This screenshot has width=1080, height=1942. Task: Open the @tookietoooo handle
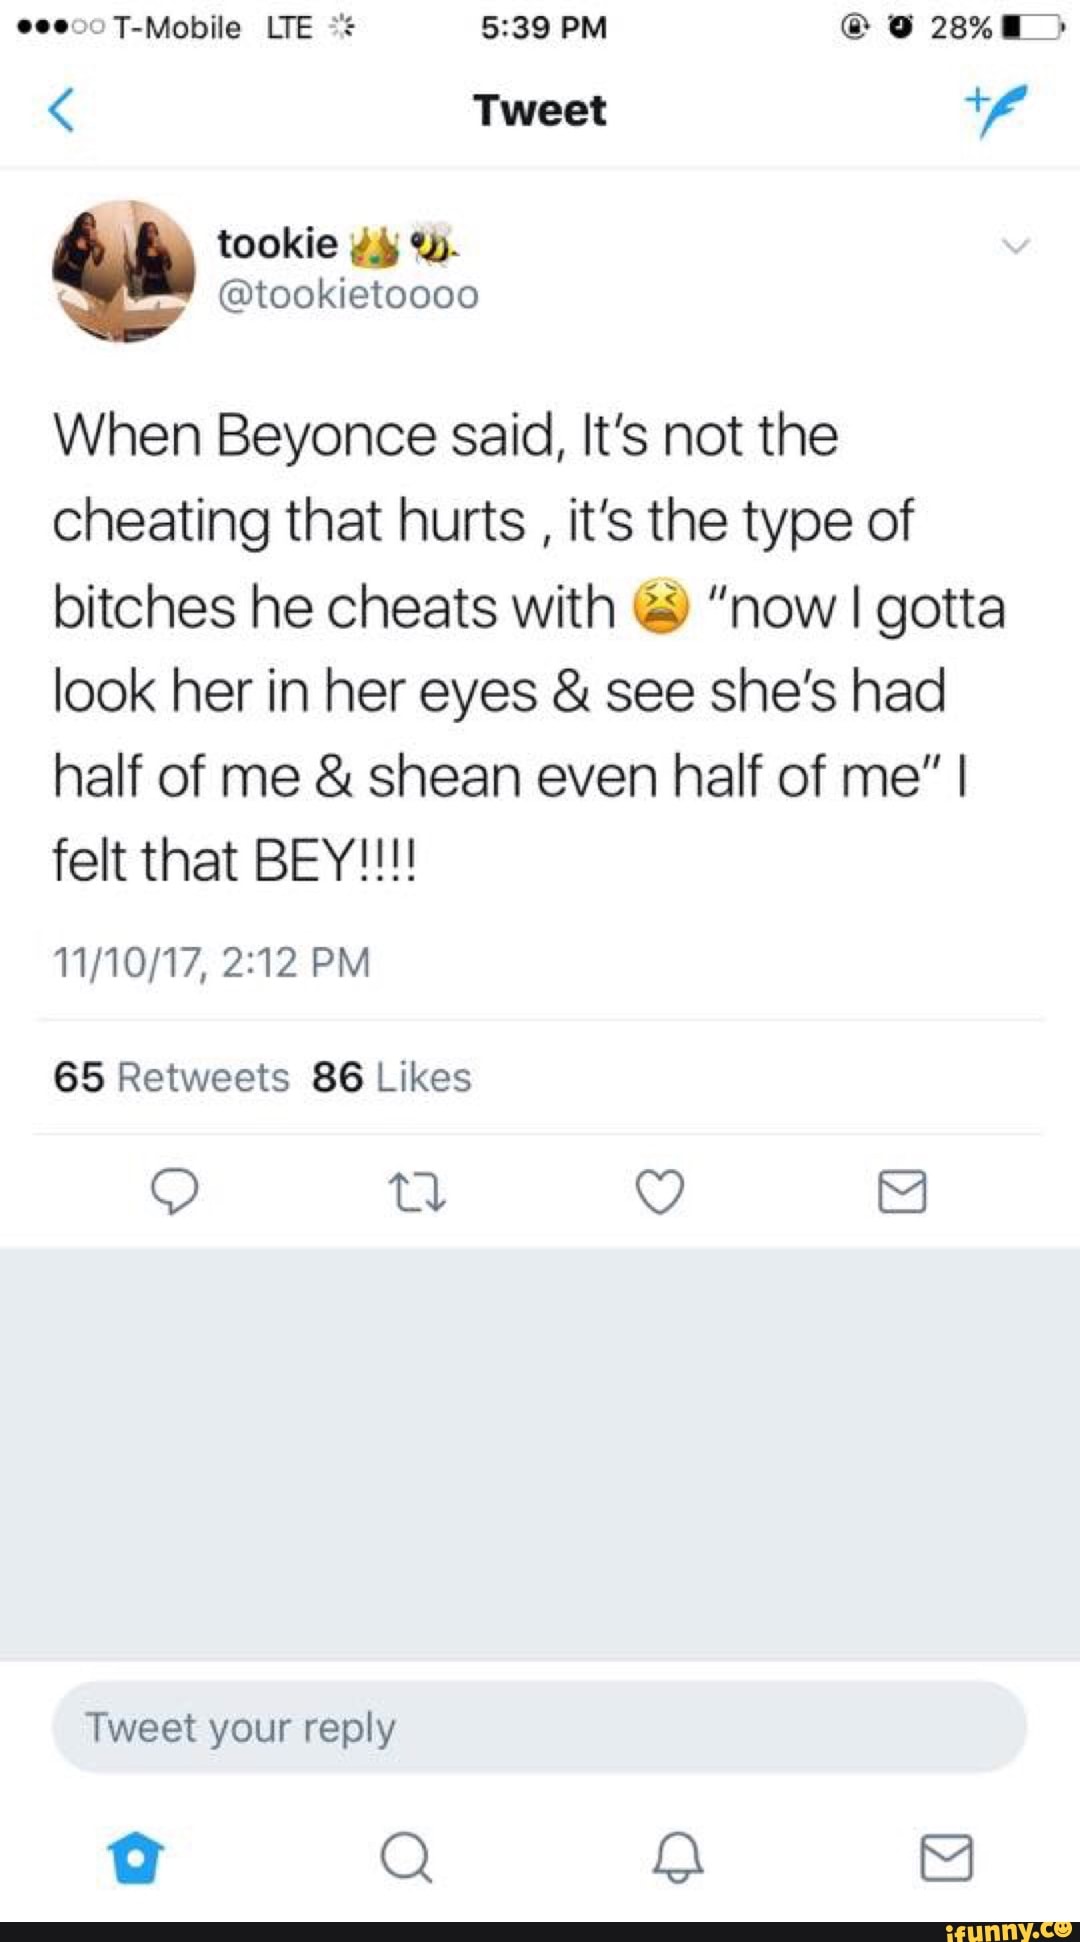[348, 295]
